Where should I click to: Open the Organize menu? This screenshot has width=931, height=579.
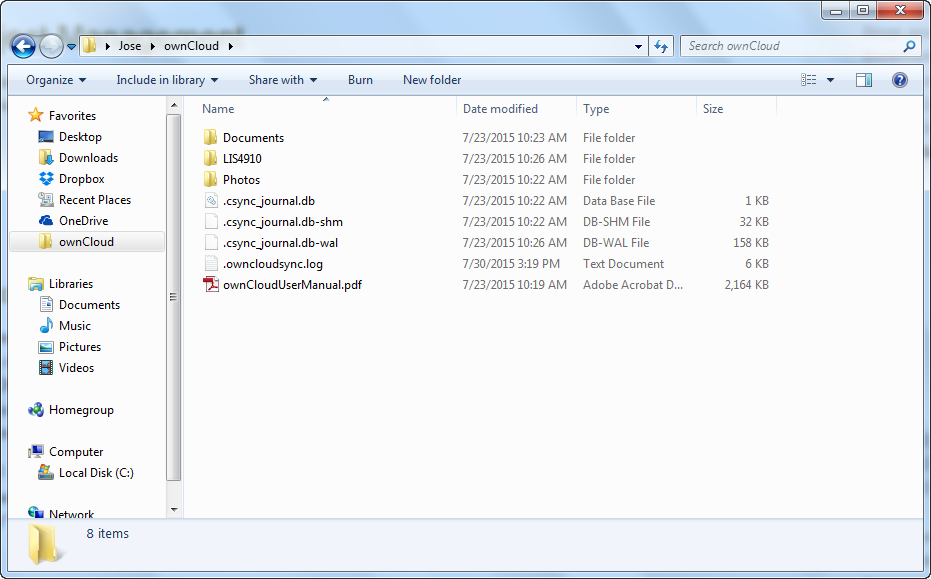pos(56,80)
